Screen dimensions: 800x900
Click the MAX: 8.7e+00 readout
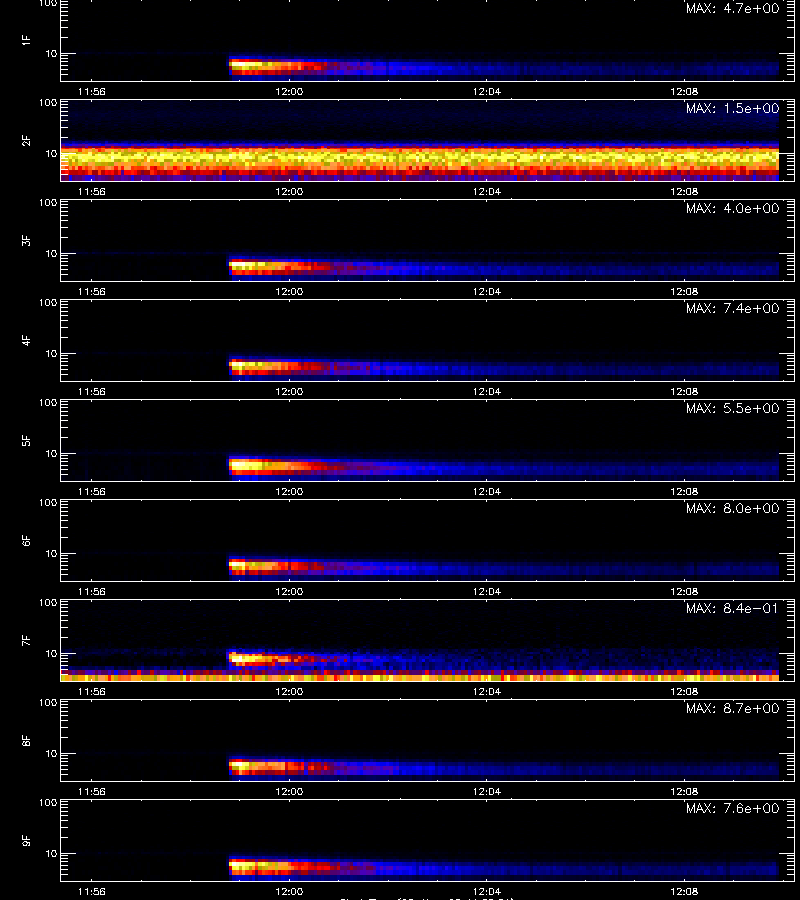coord(732,708)
